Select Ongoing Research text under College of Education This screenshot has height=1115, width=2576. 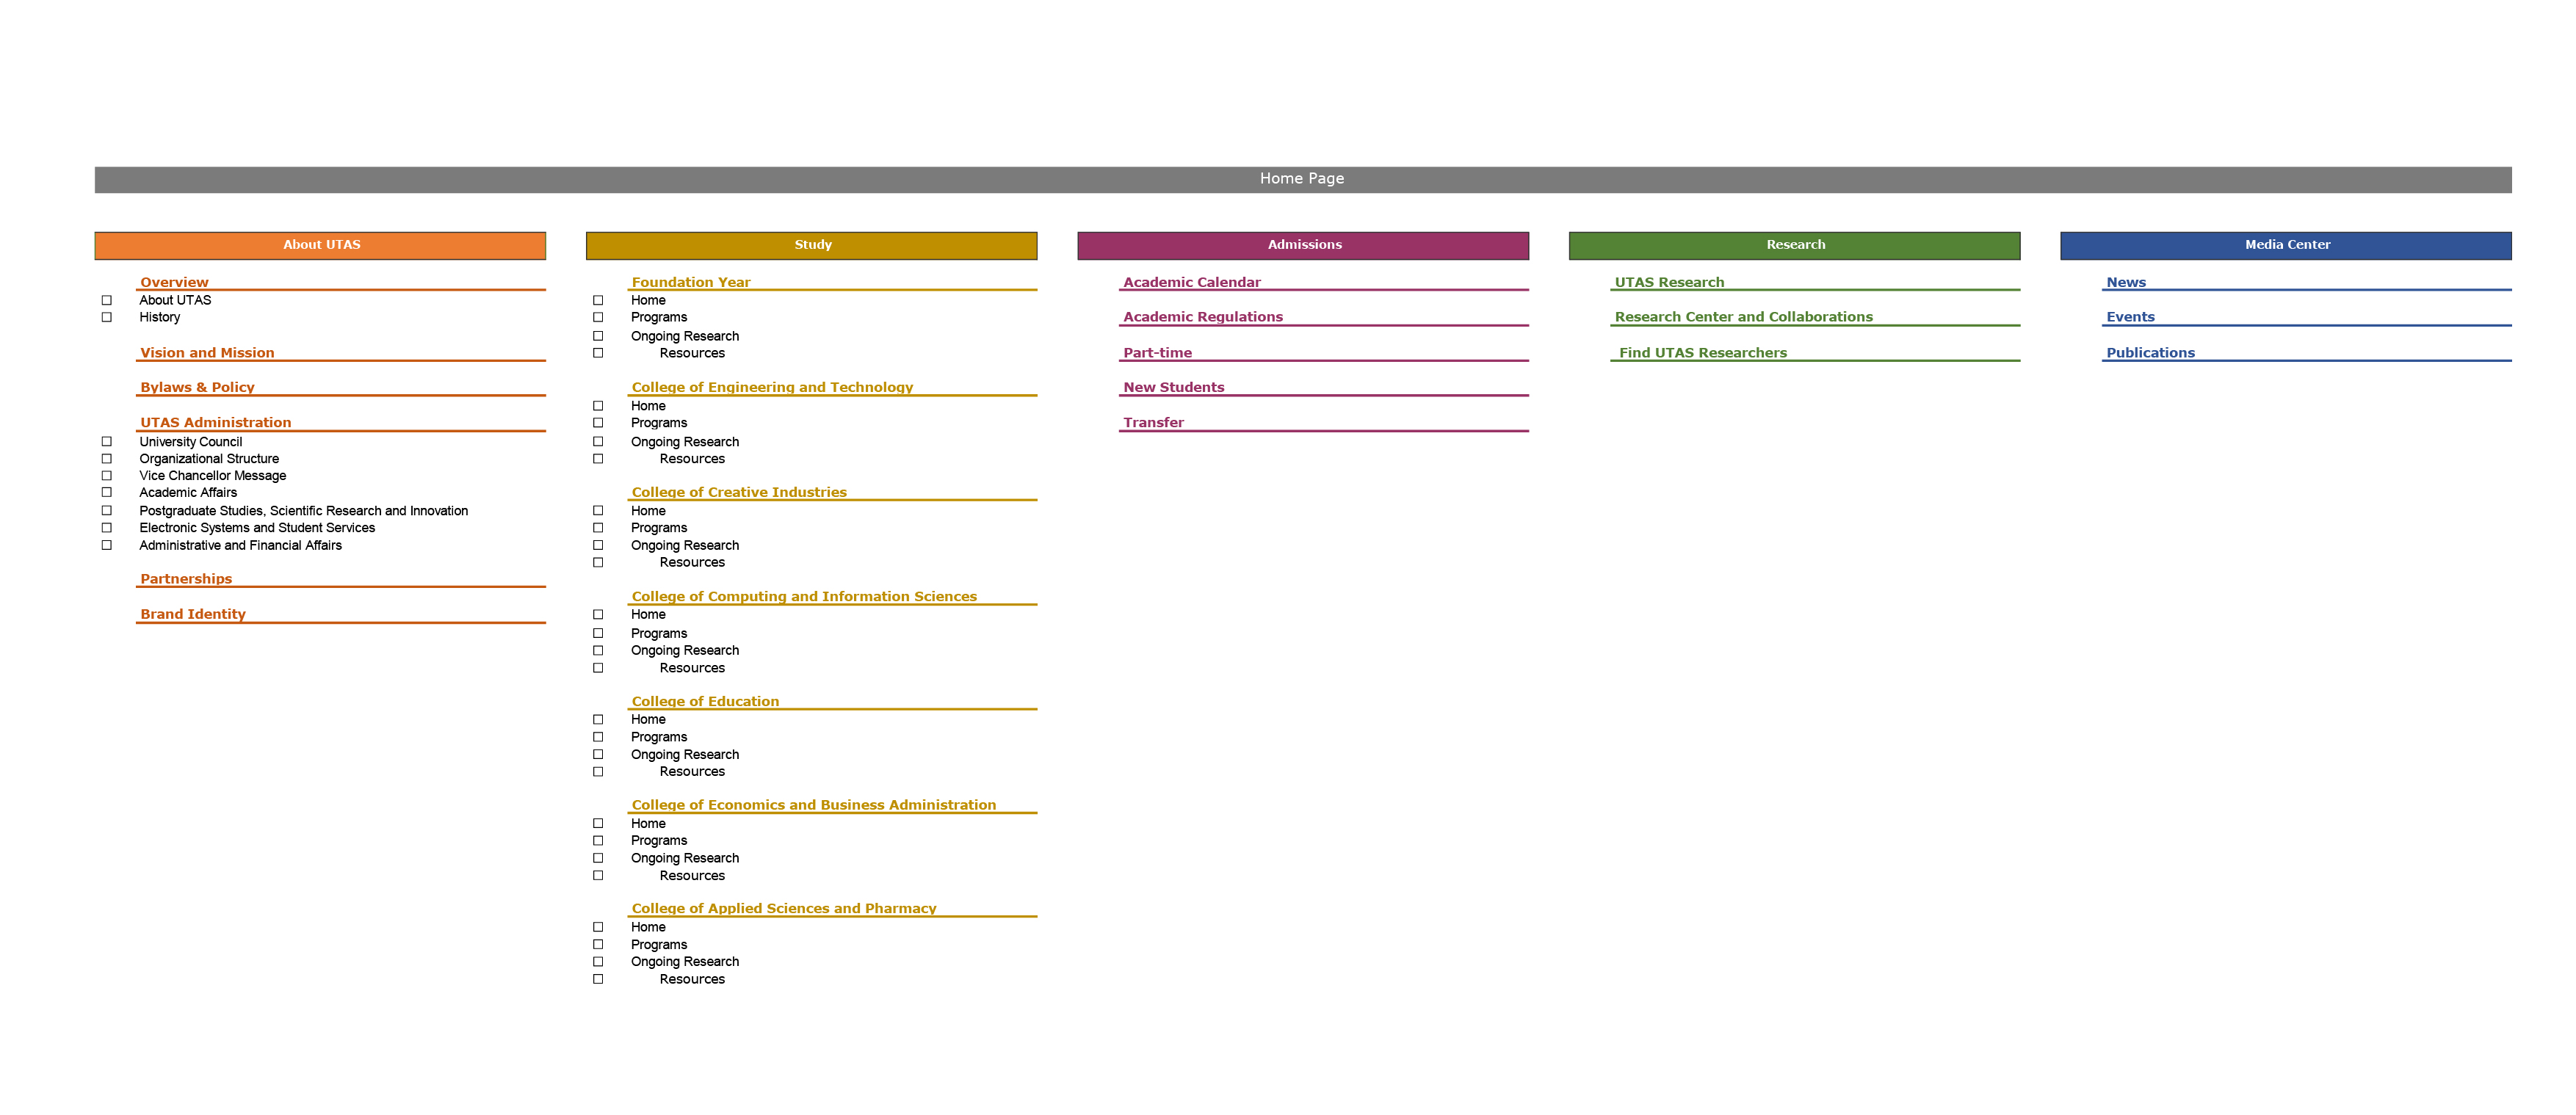685,755
